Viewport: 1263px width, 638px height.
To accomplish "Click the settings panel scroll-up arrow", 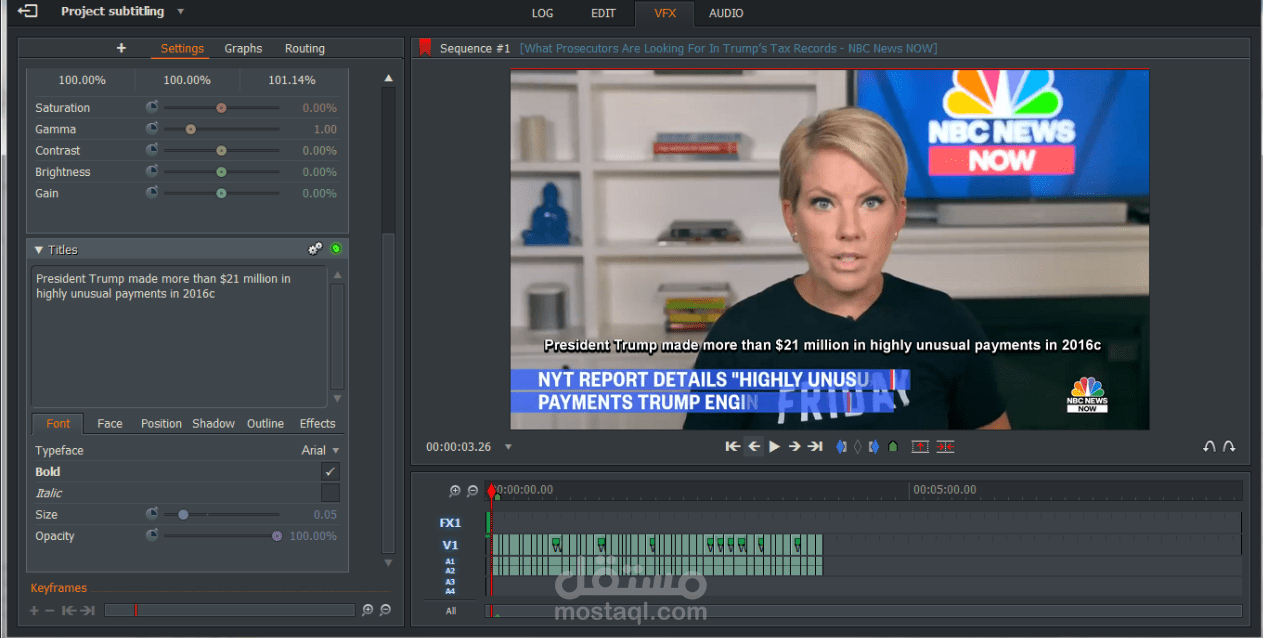I will (389, 78).
